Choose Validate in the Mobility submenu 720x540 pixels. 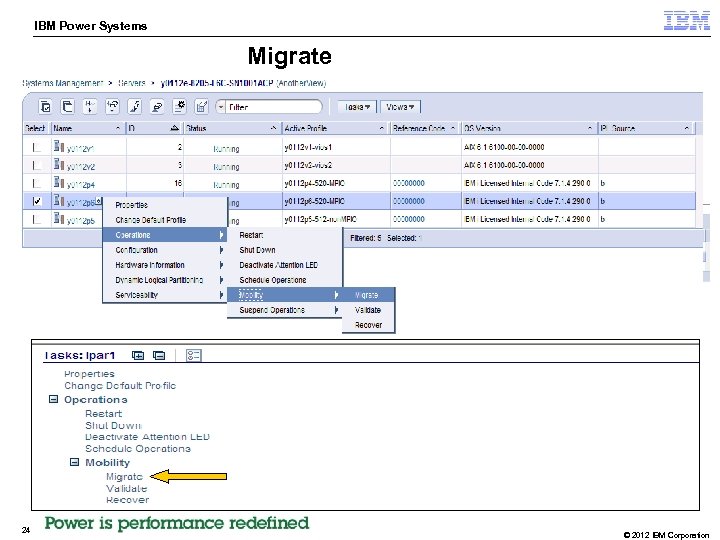click(368, 310)
